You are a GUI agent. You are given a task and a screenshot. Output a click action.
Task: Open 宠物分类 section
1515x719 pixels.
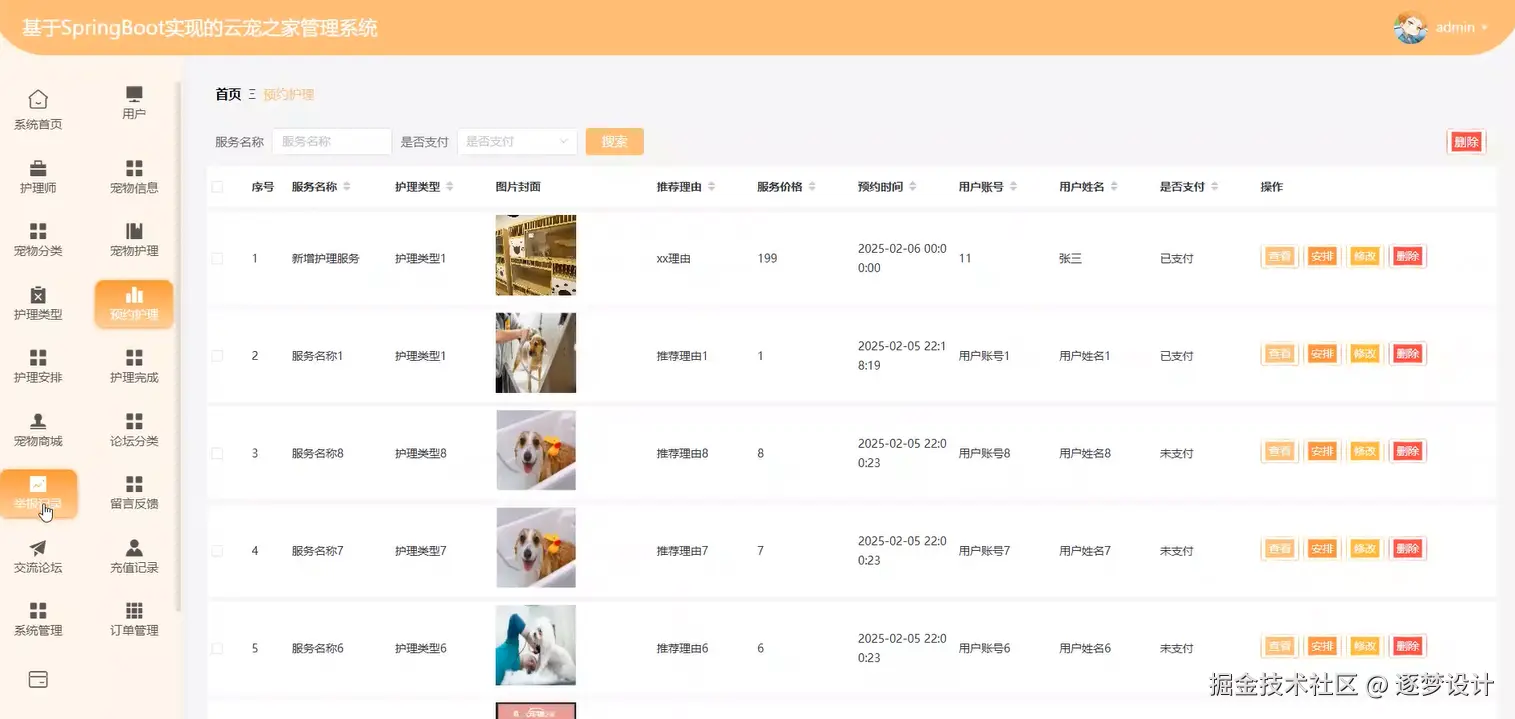tap(38, 239)
